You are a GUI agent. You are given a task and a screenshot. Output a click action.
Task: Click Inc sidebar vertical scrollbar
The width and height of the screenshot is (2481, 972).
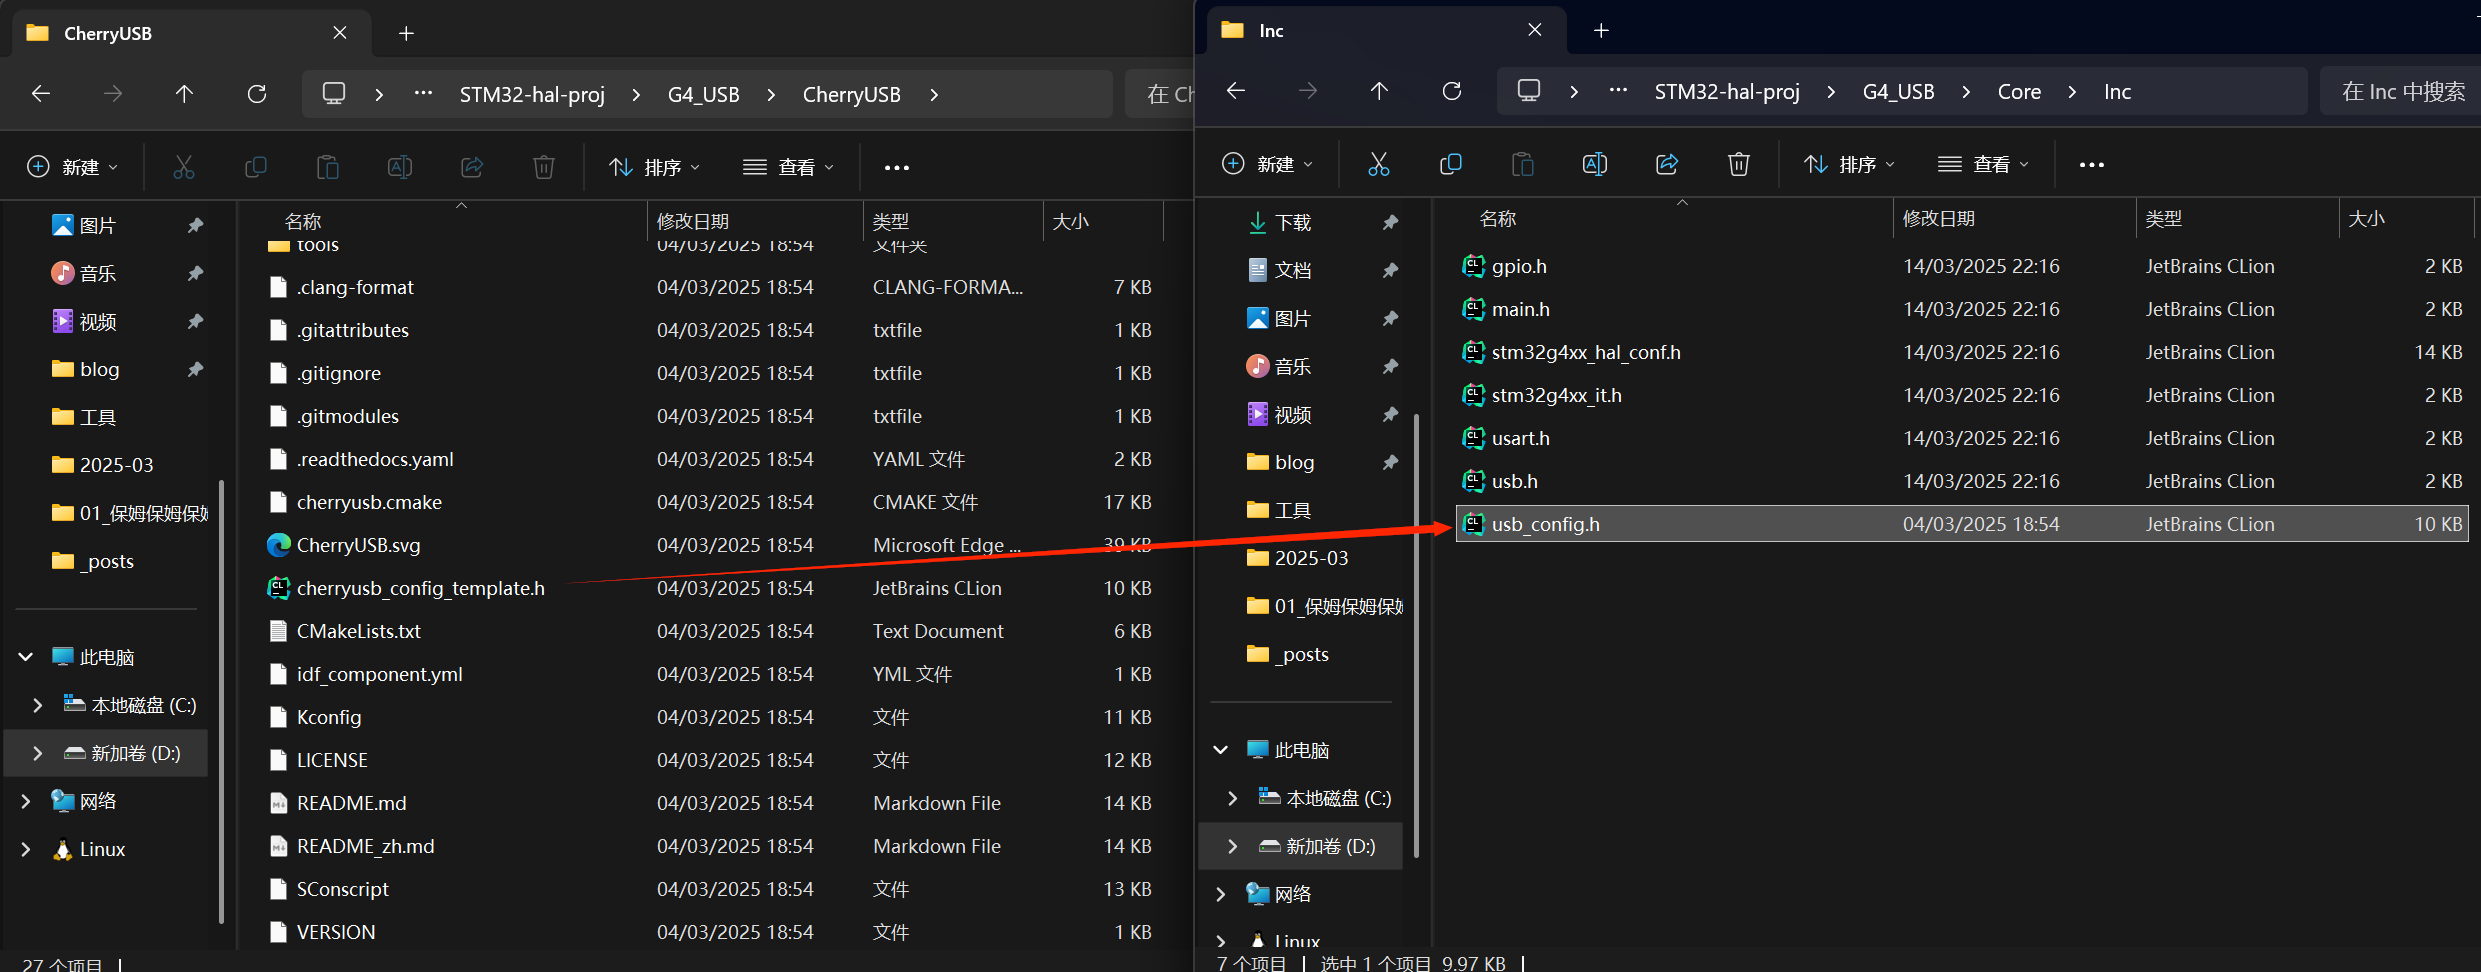point(1416,636)
